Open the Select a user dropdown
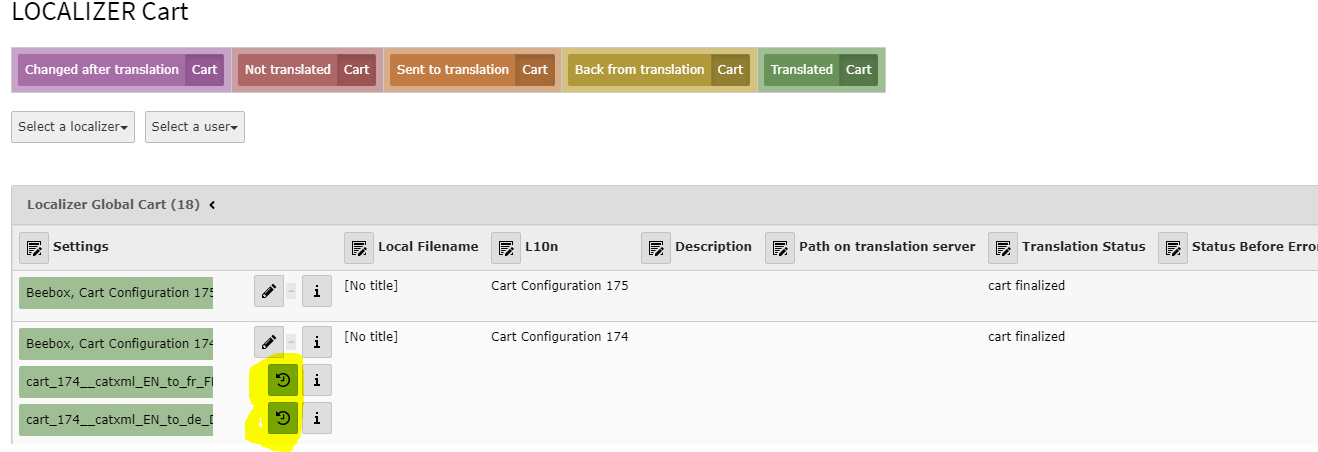 click(x=195, y=127)
